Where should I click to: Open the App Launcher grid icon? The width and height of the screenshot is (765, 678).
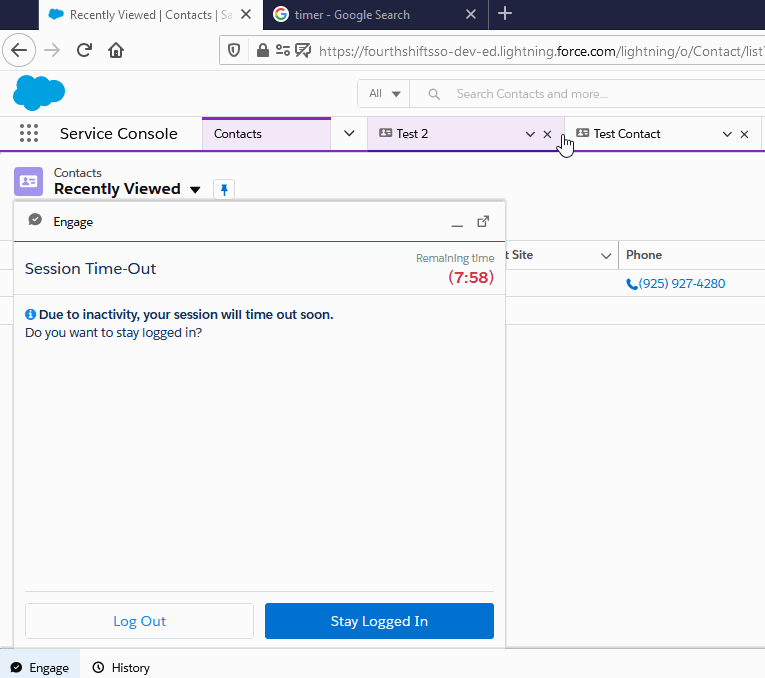[29, 134]
